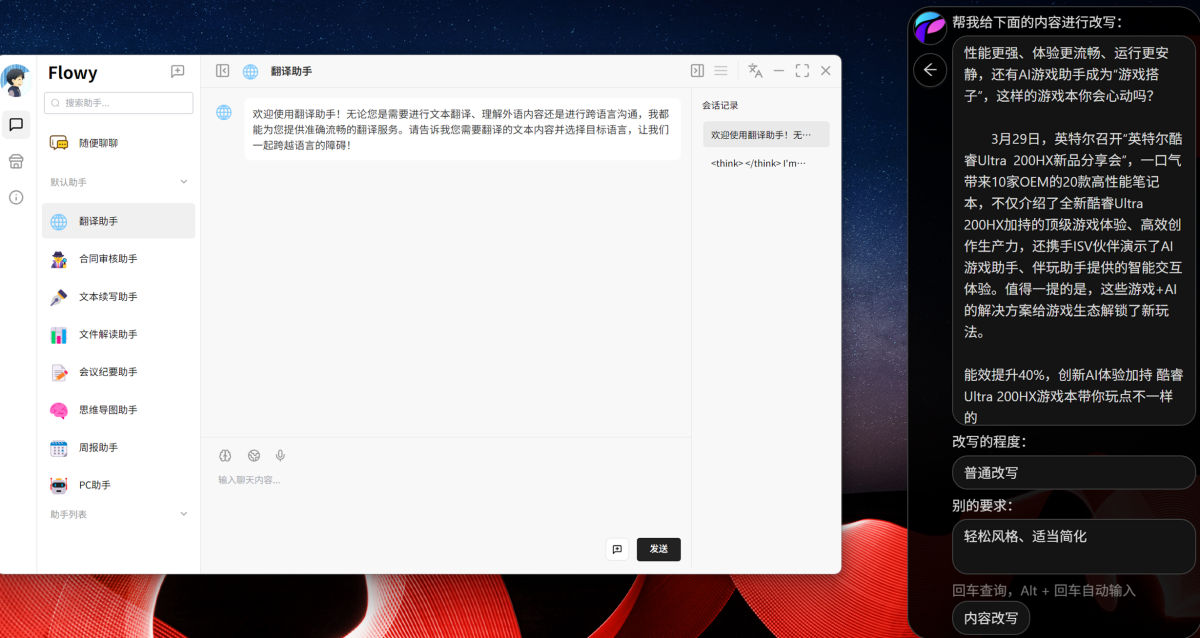Viewport: 1200px width, 638px height.
Task: Click the web search globe icon above input
Action: tap(254, 456)
